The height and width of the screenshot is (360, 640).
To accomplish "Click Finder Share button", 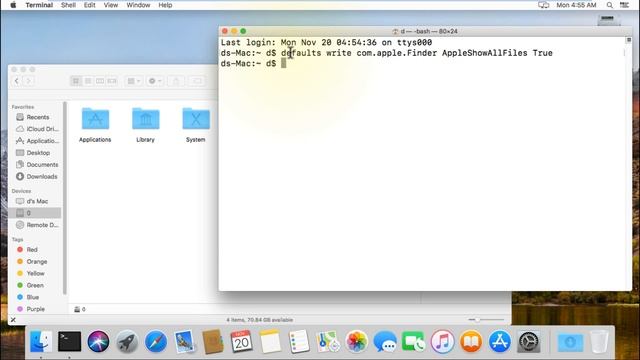I will click(176, 81).
